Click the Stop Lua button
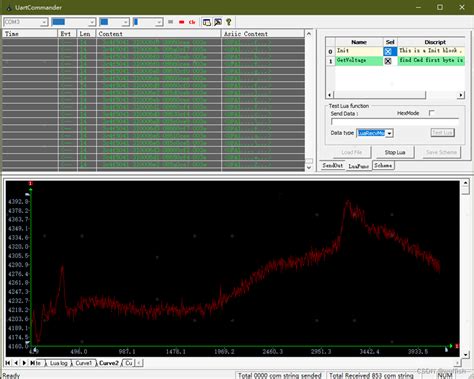The image size is (474, 379). pos(395,152)
